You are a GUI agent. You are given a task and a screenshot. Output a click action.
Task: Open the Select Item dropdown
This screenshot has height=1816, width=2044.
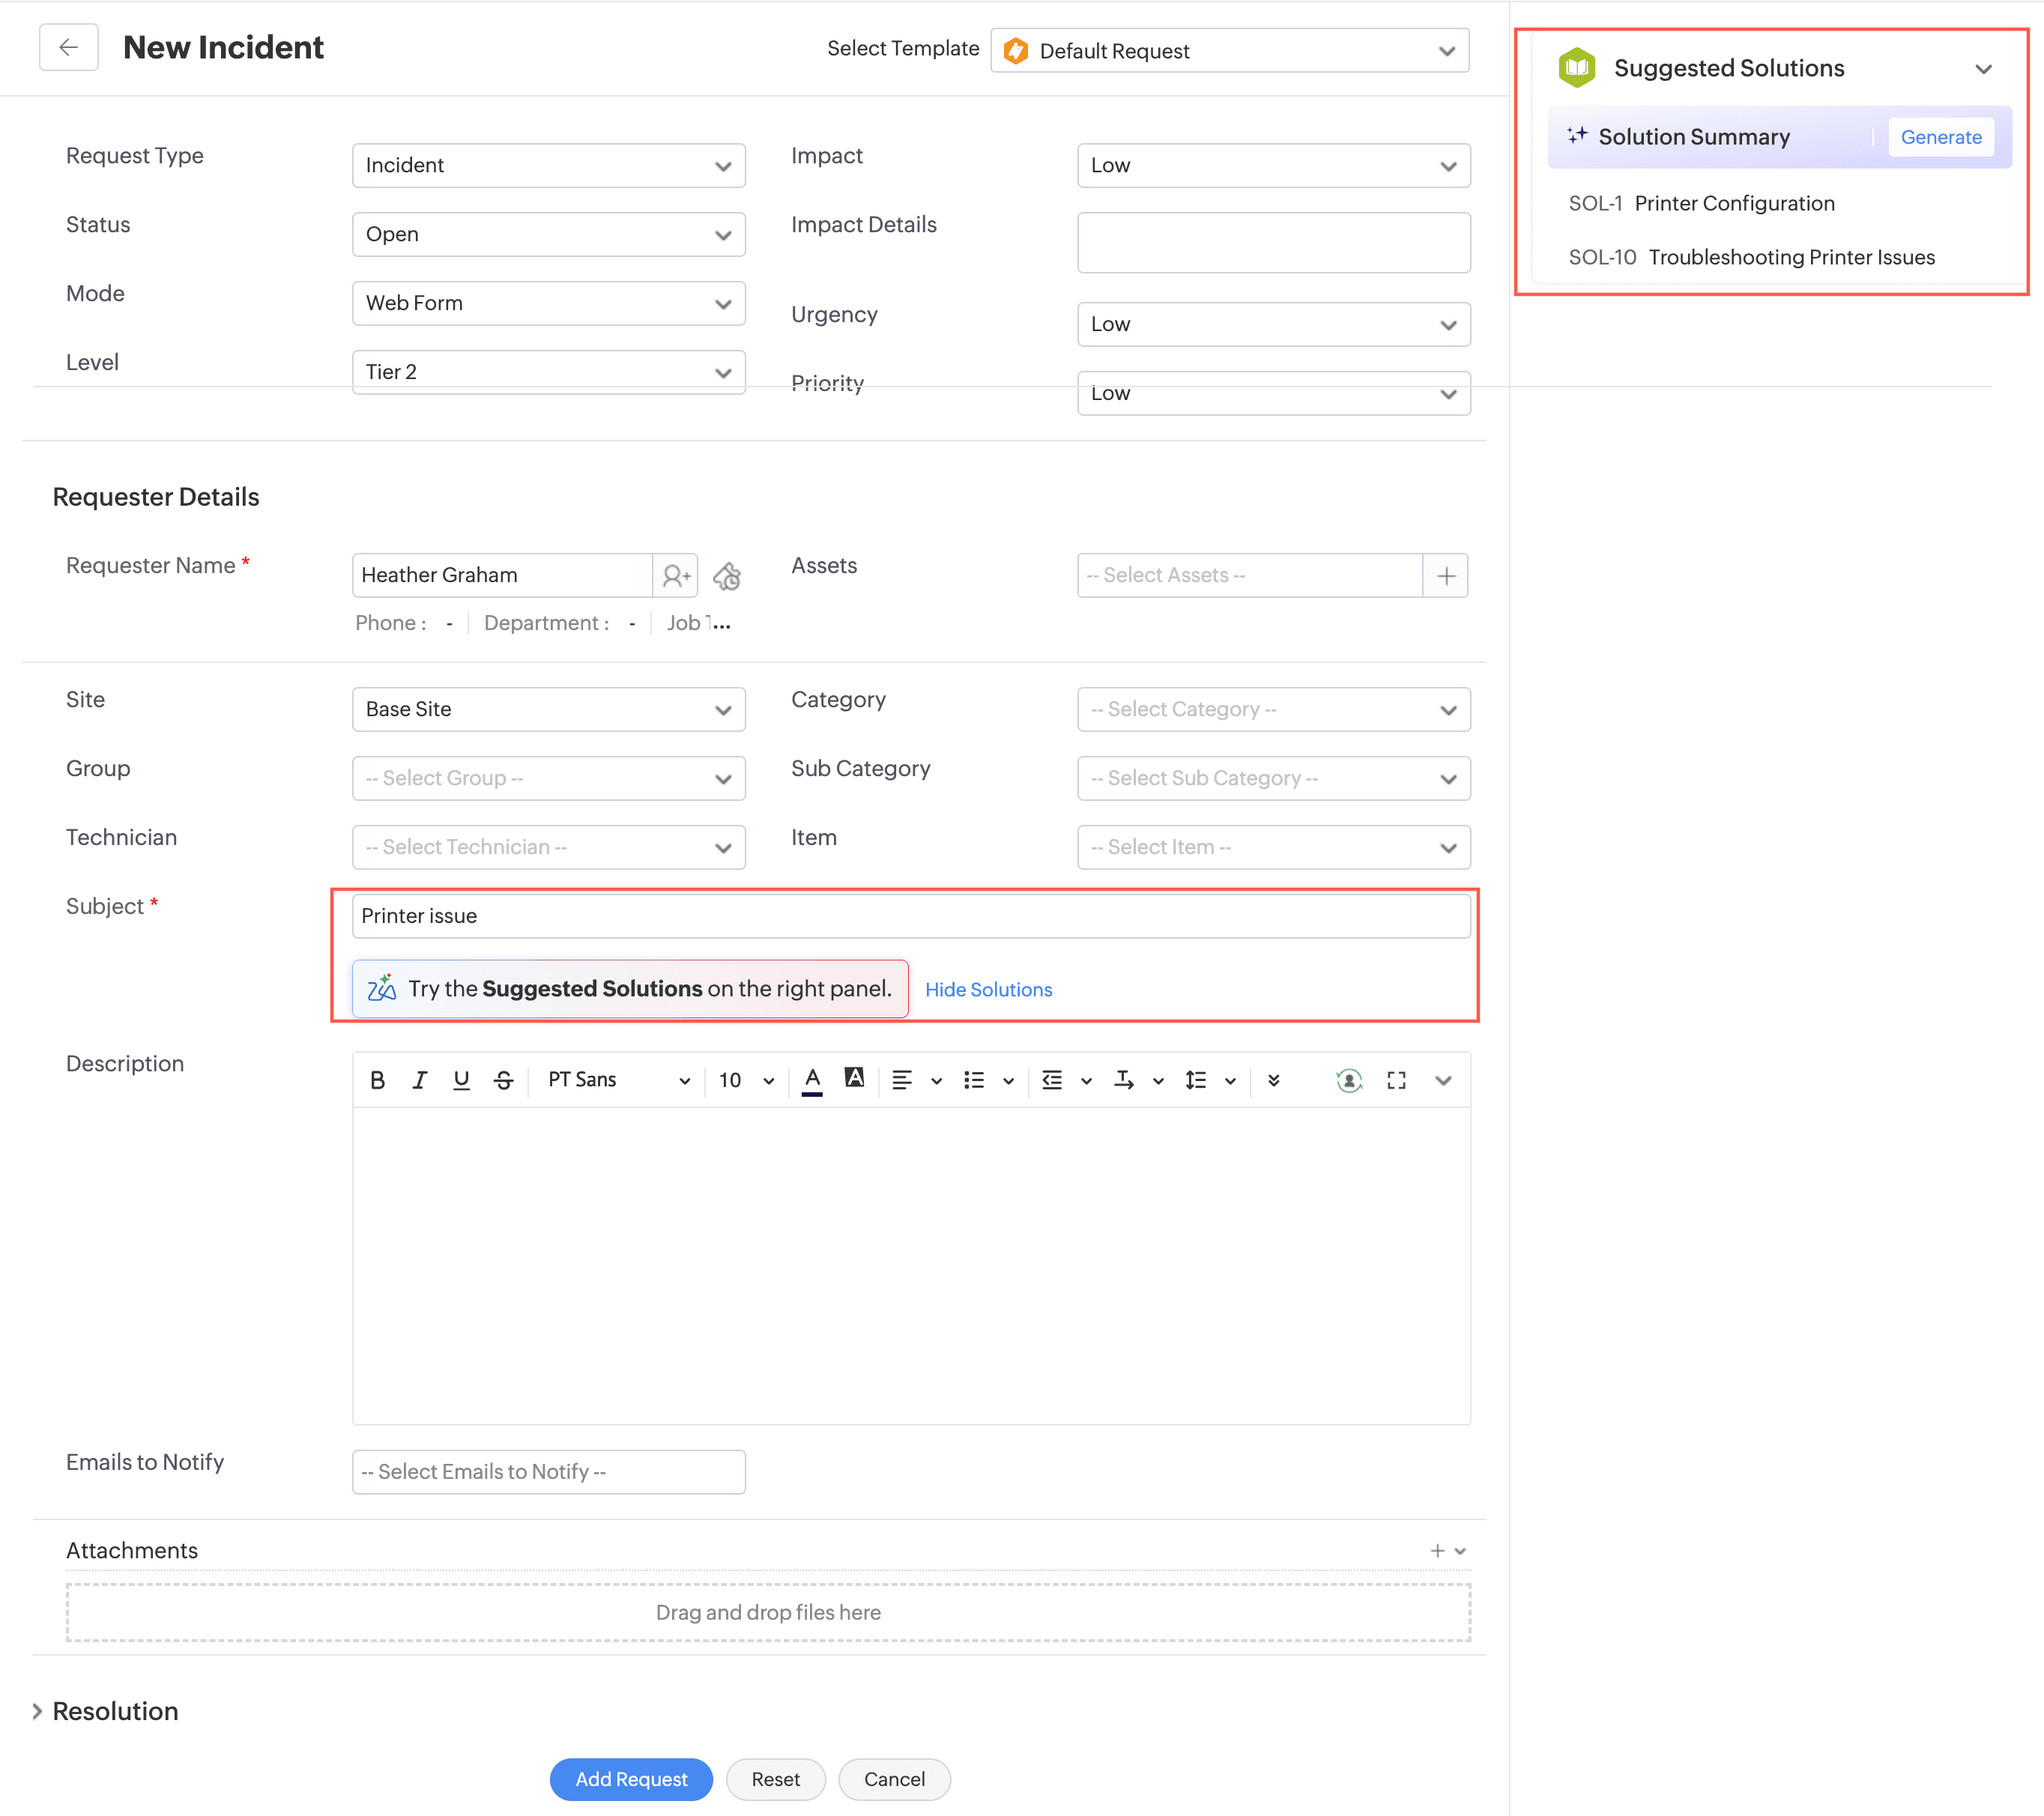1274,847
